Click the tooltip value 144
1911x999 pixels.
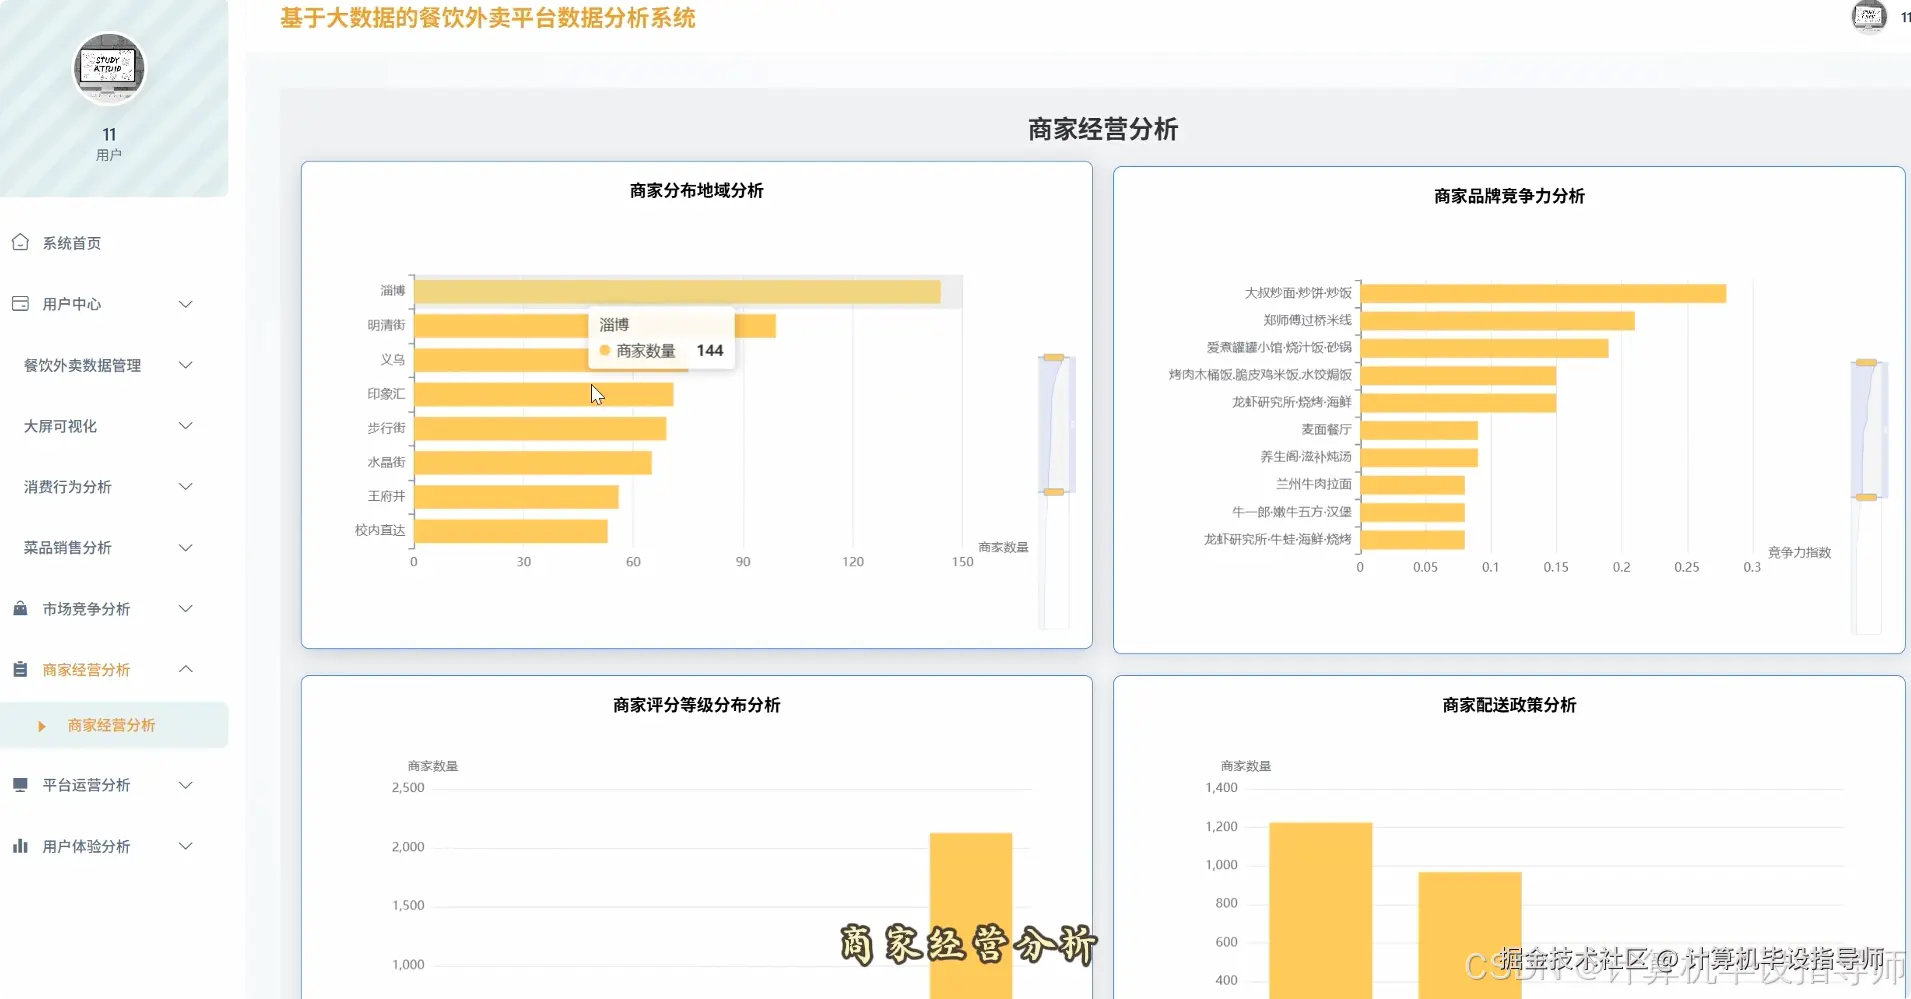click(710, 350)
